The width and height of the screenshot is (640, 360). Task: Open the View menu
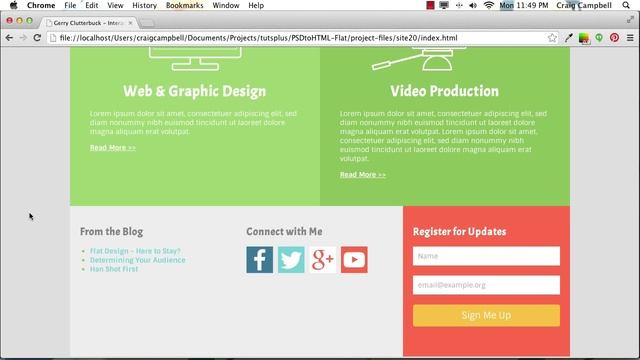(x=115, y=5)
